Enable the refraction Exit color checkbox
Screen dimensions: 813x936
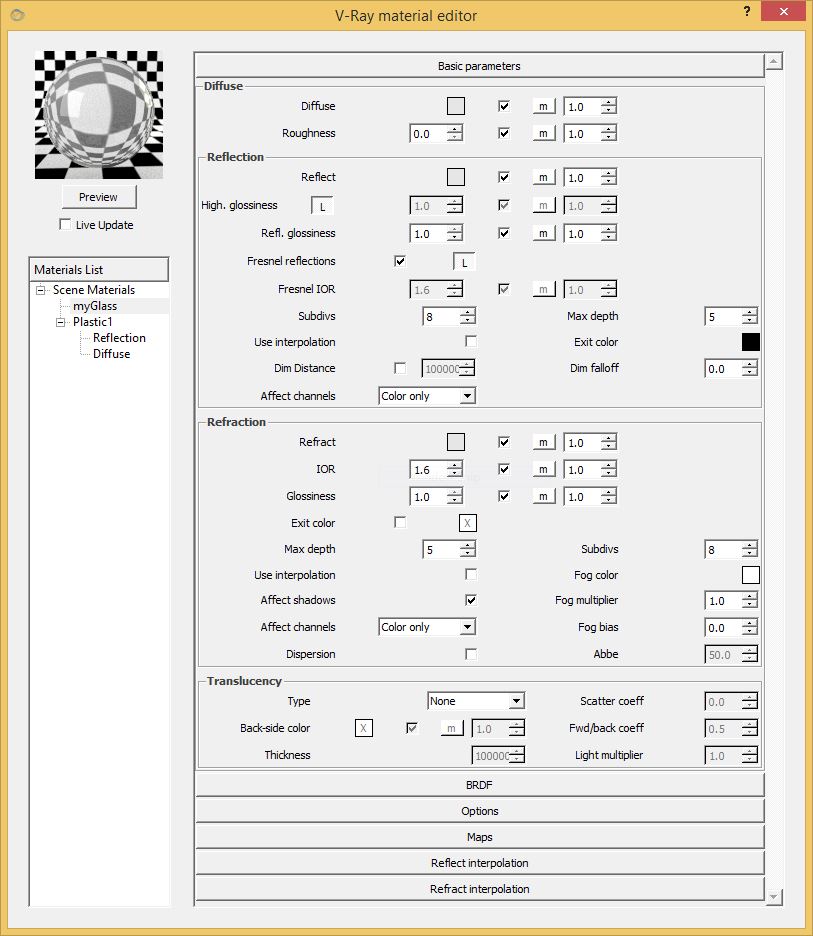(400, 522)
